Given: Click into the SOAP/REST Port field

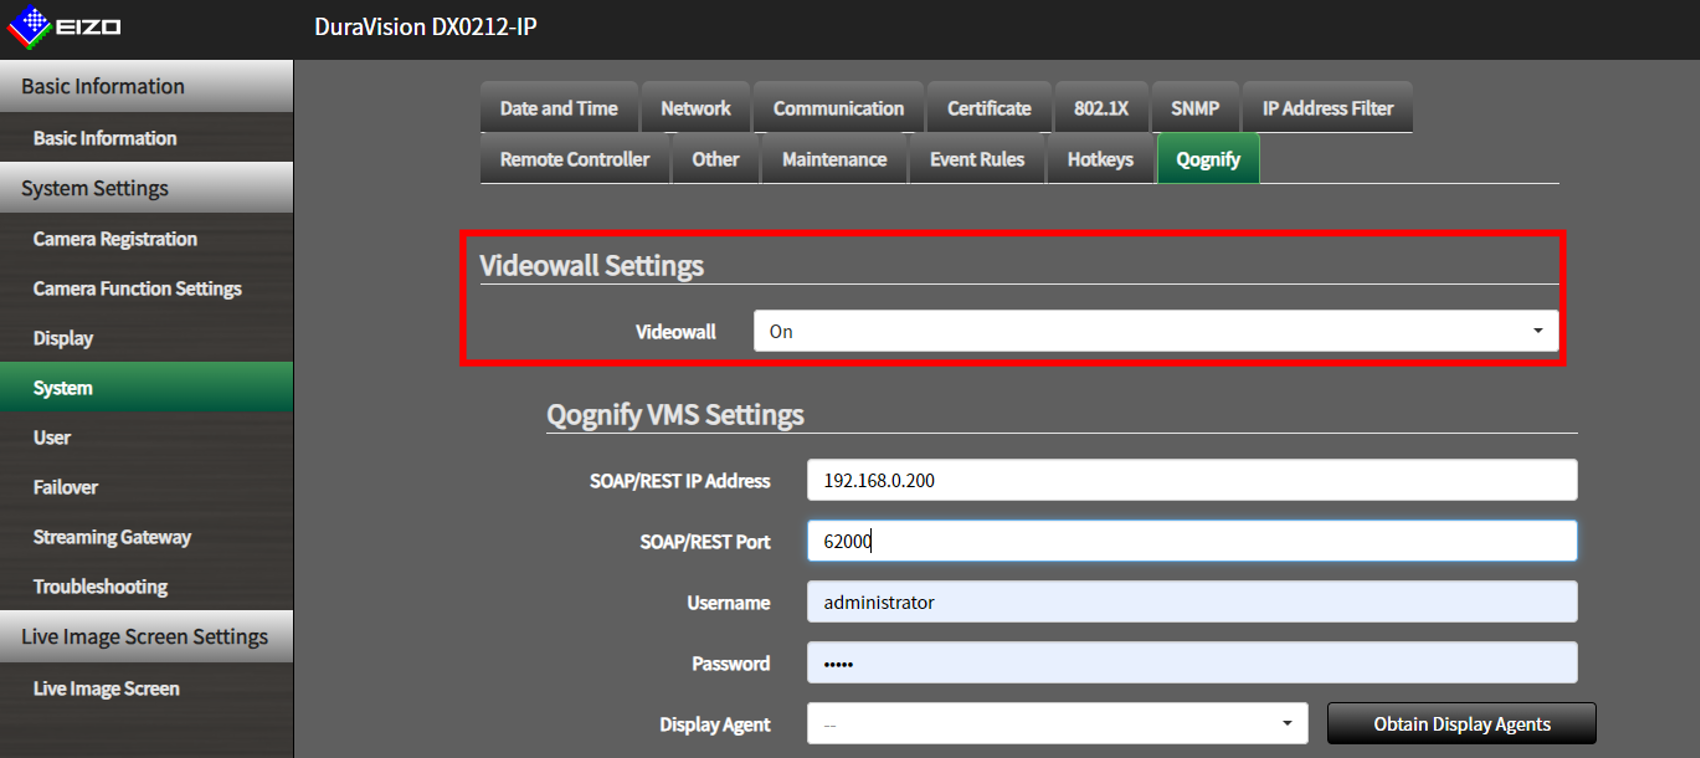Looking at the screenshot, I should (x=1192, y=541).
